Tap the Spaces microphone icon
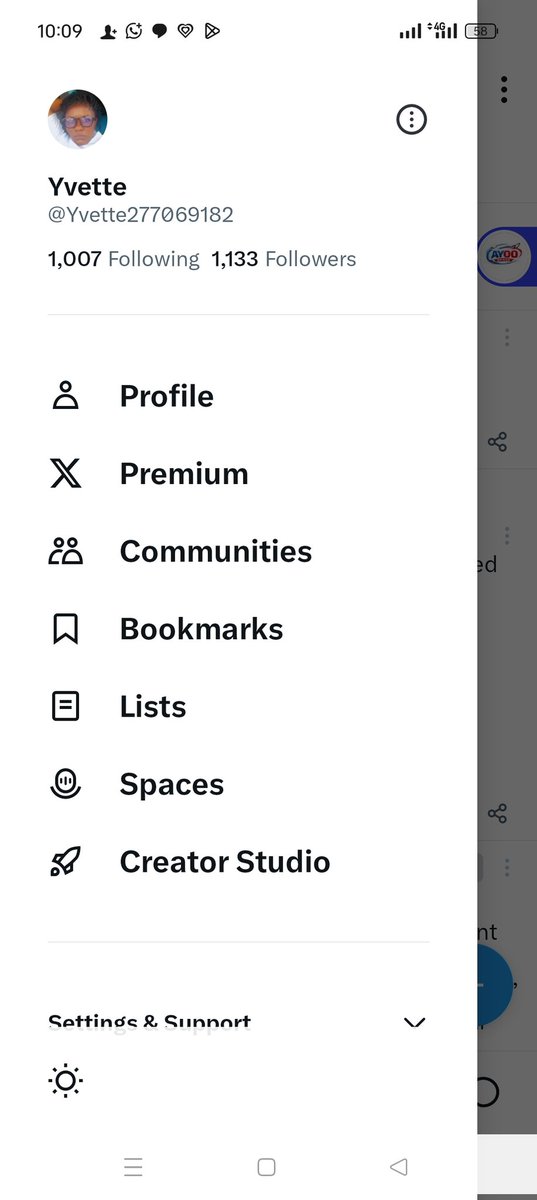537x1200 pixels. [x=65, y=784]
